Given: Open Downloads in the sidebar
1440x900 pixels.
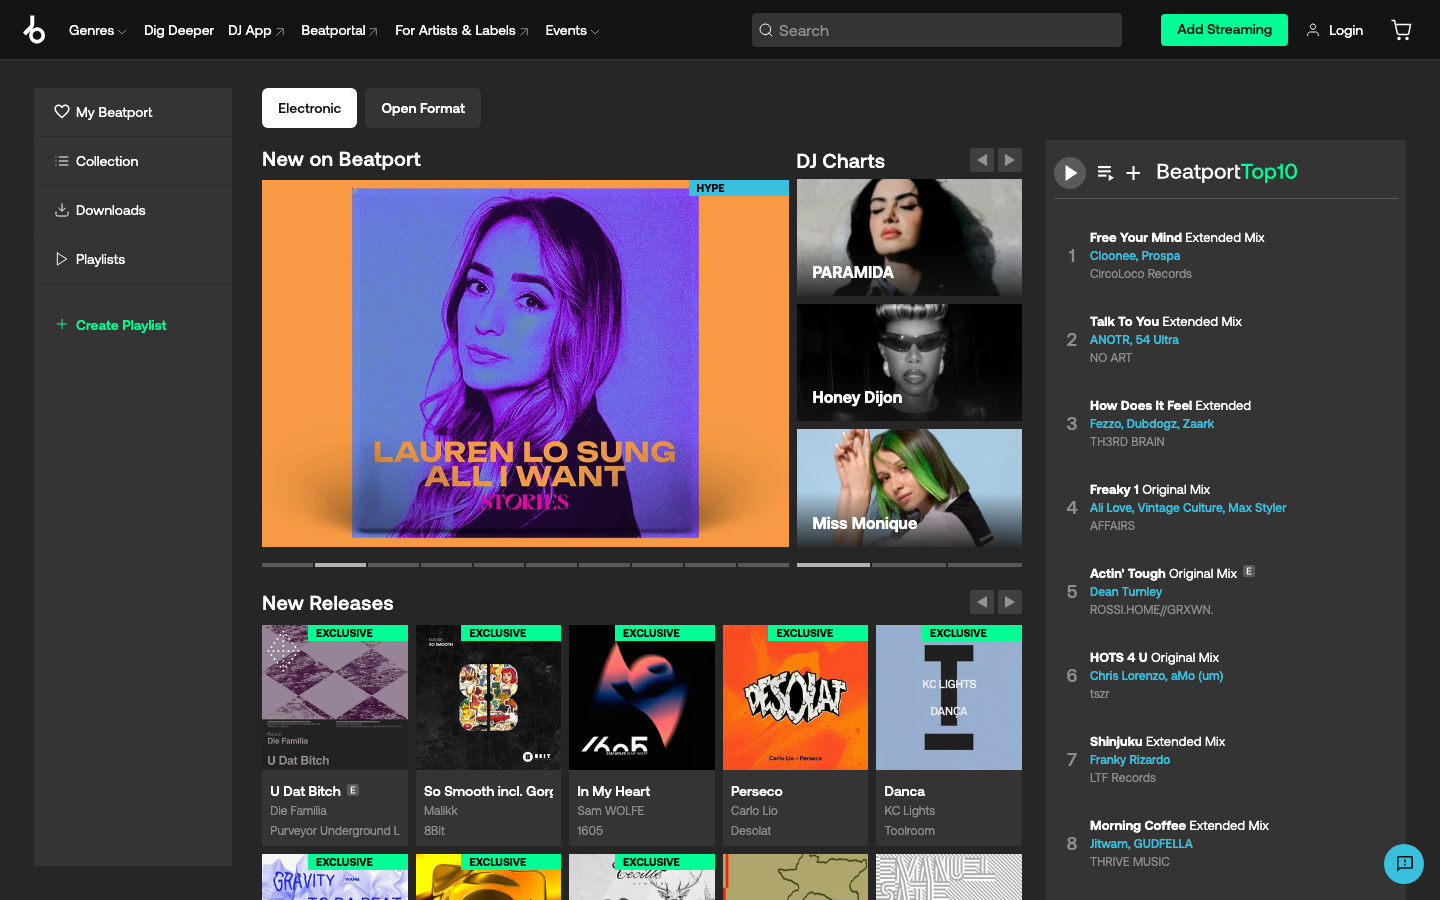Looking at the screenshot, I should click(x=133, y=210).
